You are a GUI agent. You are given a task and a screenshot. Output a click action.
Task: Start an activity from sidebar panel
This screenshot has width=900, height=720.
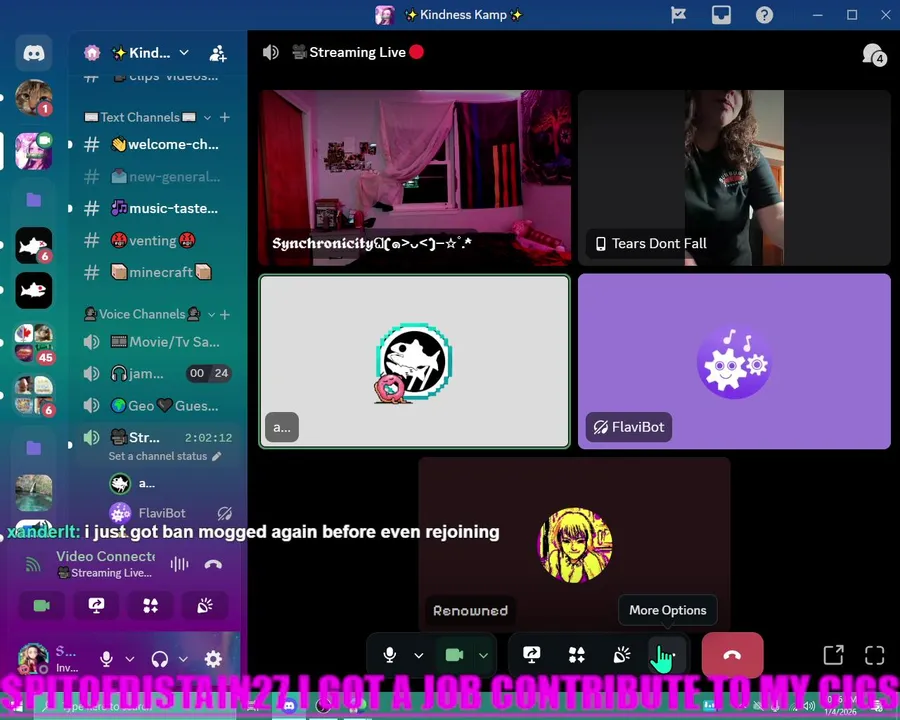150,606
